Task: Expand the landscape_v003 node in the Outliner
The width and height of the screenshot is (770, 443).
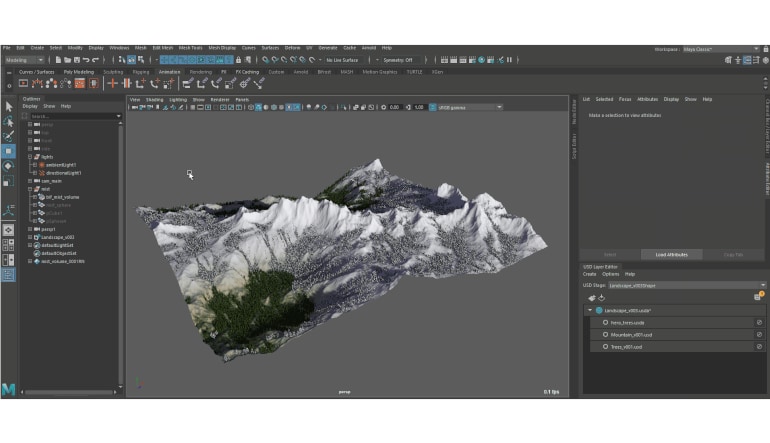Action: (x=30, y=237)
